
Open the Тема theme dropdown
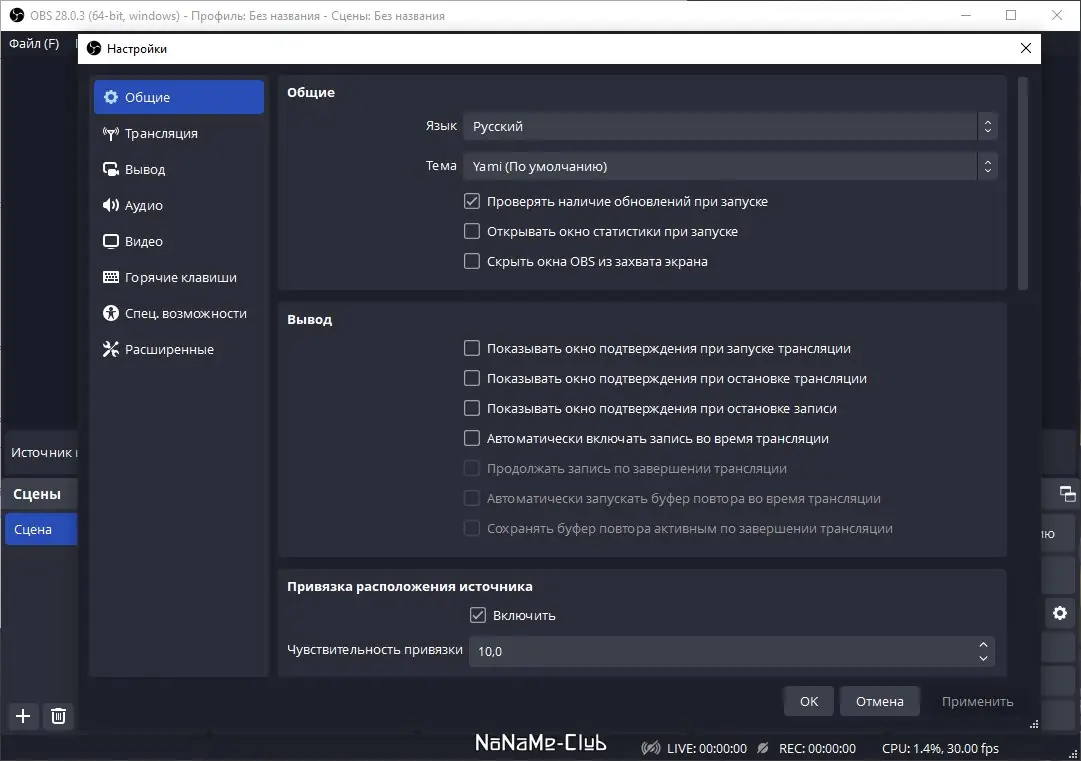pos(730,166)
